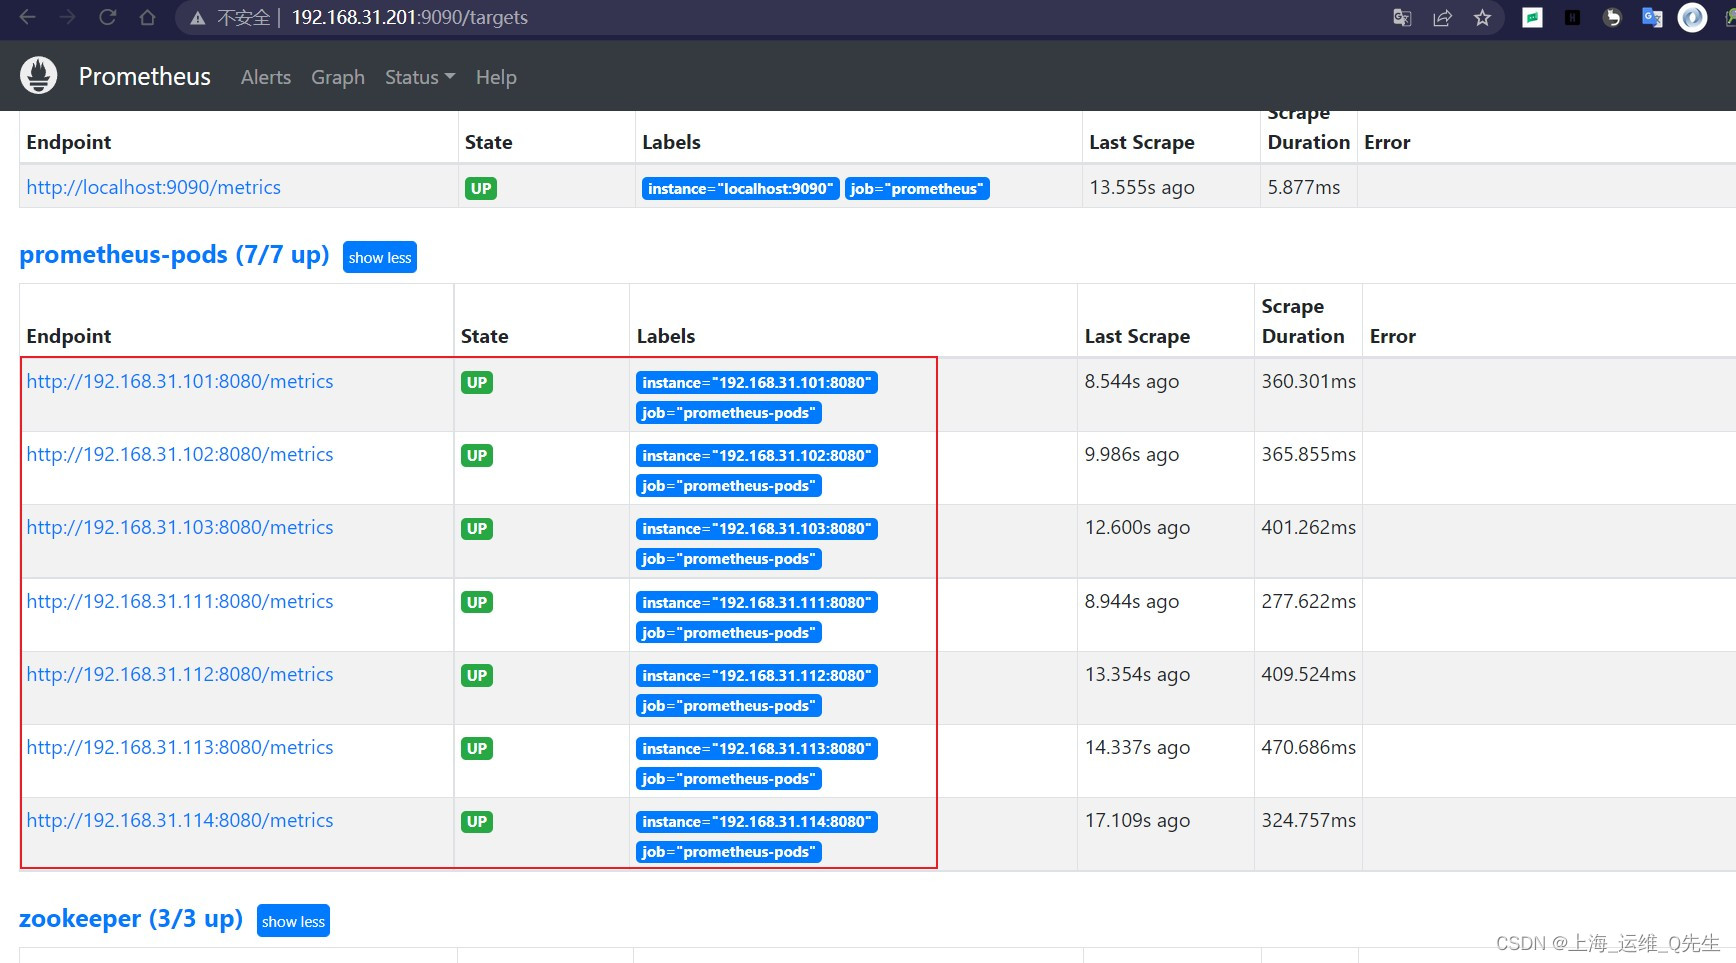Reload the page with the refresh icon
Screen dimensions: 1736x963
tap(107, 17)
